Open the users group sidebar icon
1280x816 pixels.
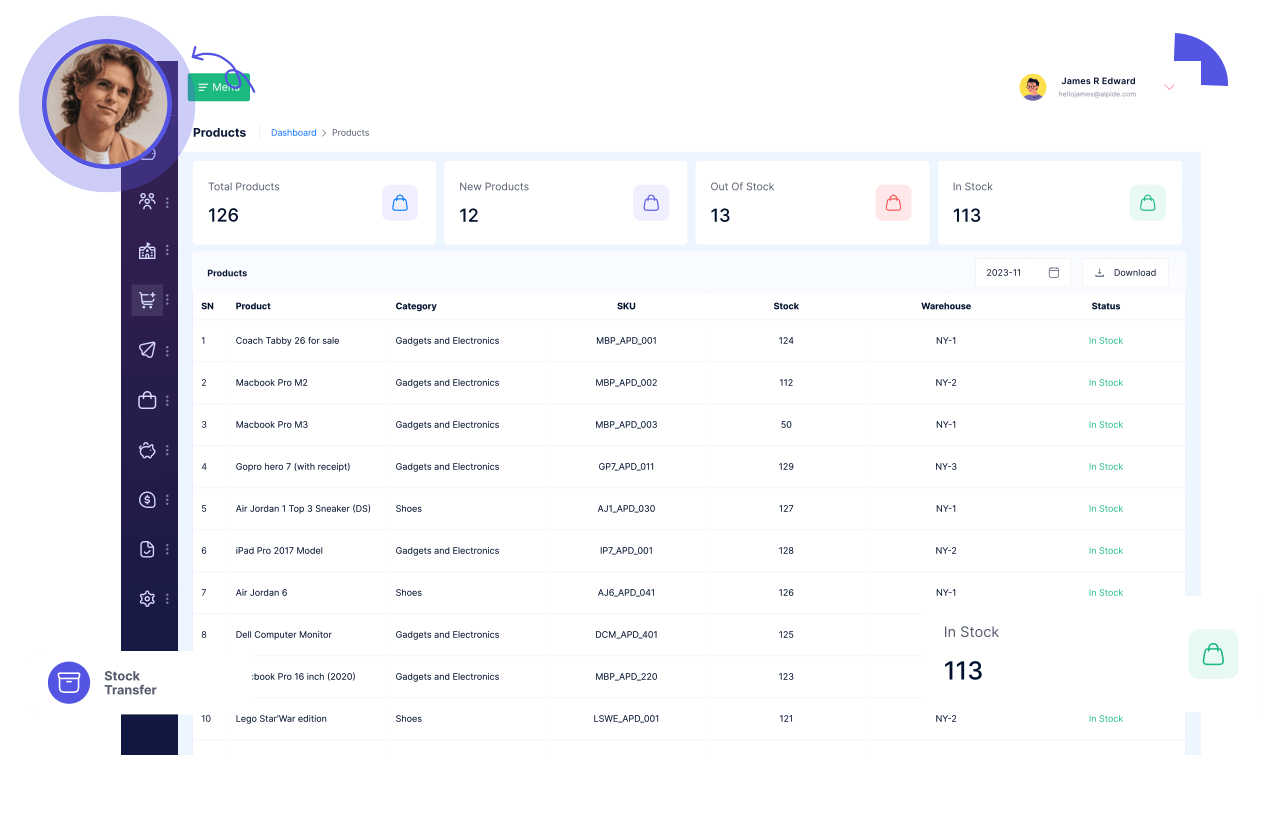(147, 201)
